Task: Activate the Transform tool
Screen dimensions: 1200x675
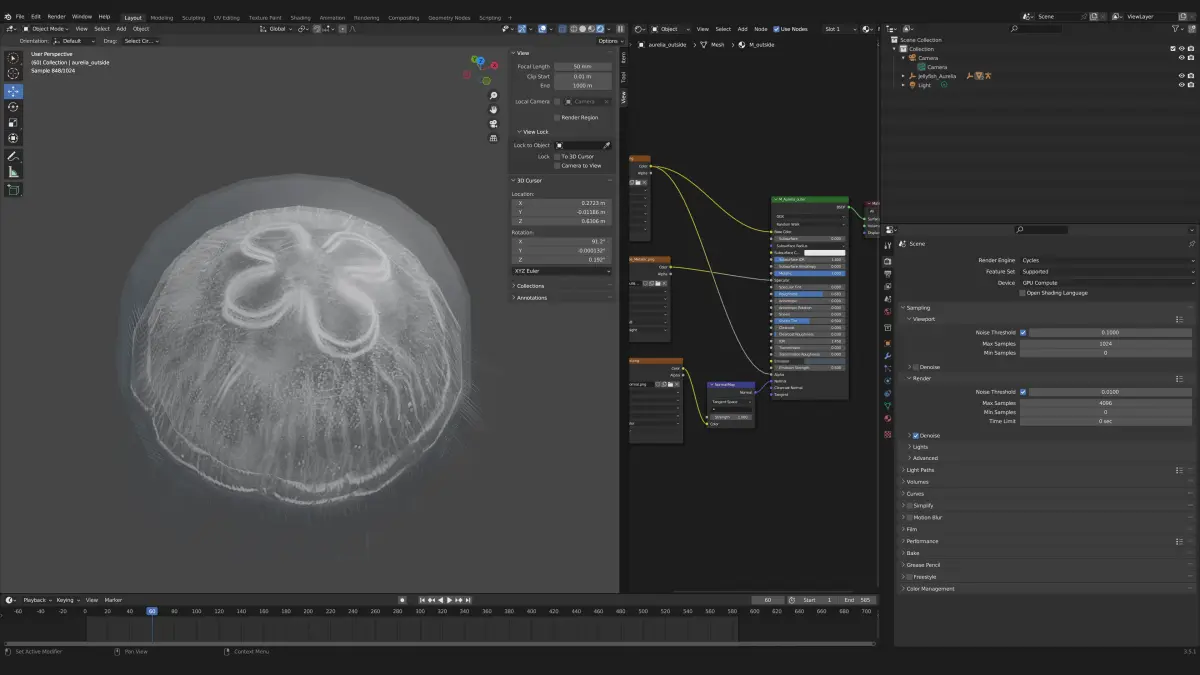Action: click(x=13, y=139)
